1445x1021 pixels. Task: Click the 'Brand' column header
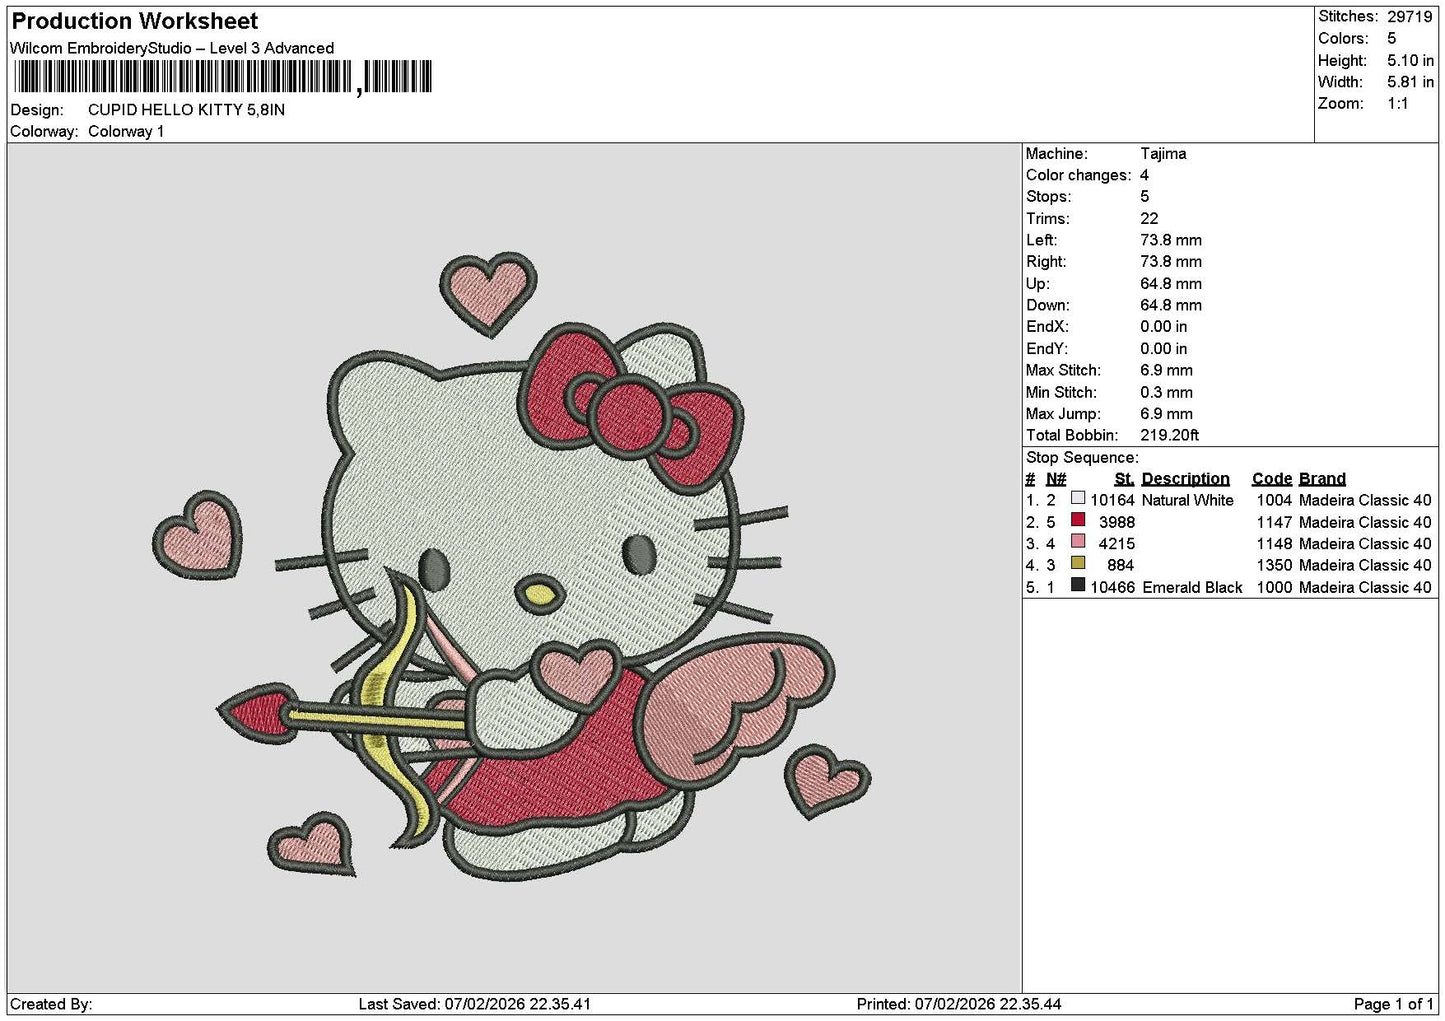[x=1322, y=479]
